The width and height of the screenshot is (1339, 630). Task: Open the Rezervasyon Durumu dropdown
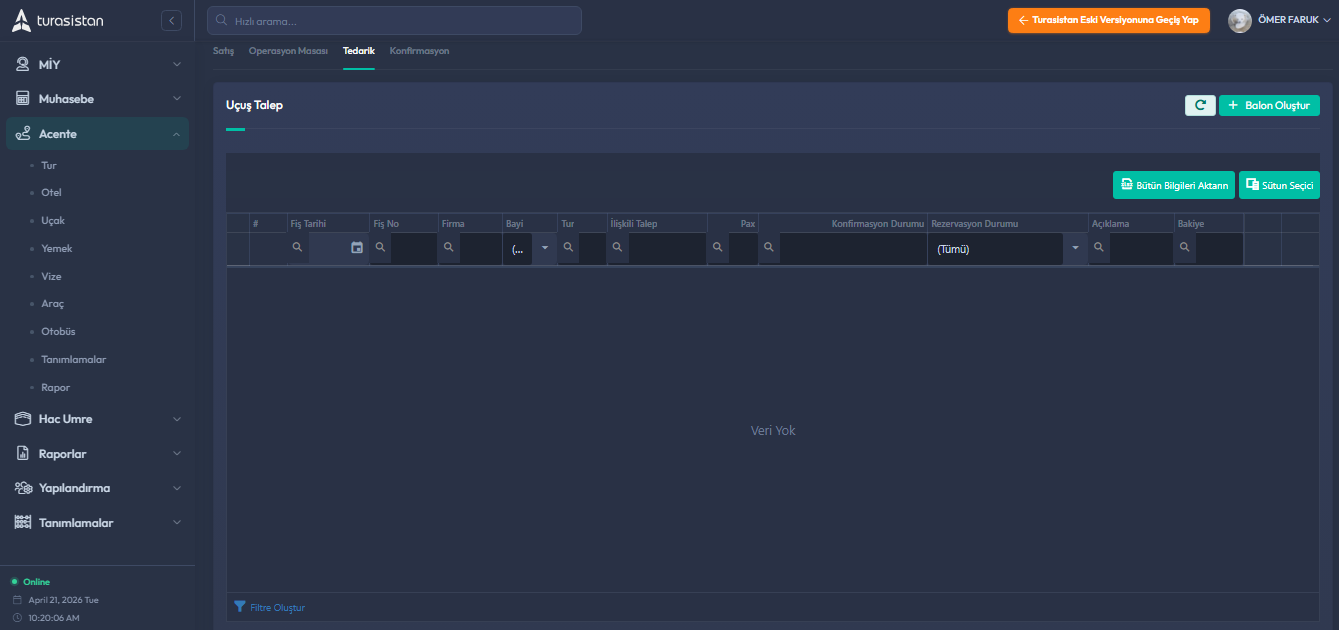(x=1075, y=249)
